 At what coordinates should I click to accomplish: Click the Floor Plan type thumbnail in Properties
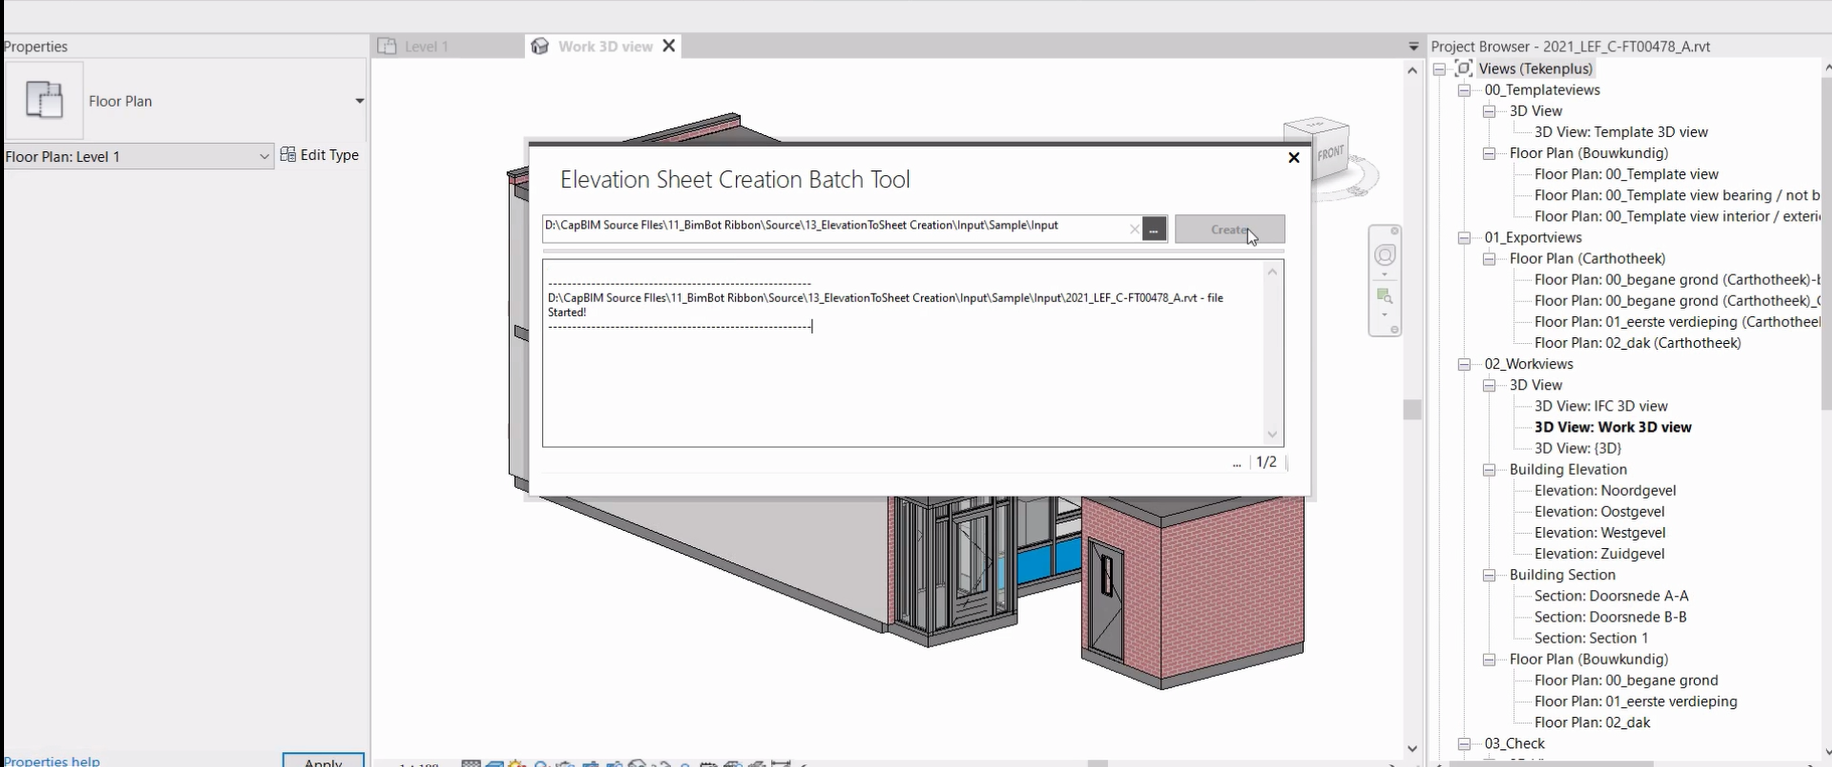point(44,100)
